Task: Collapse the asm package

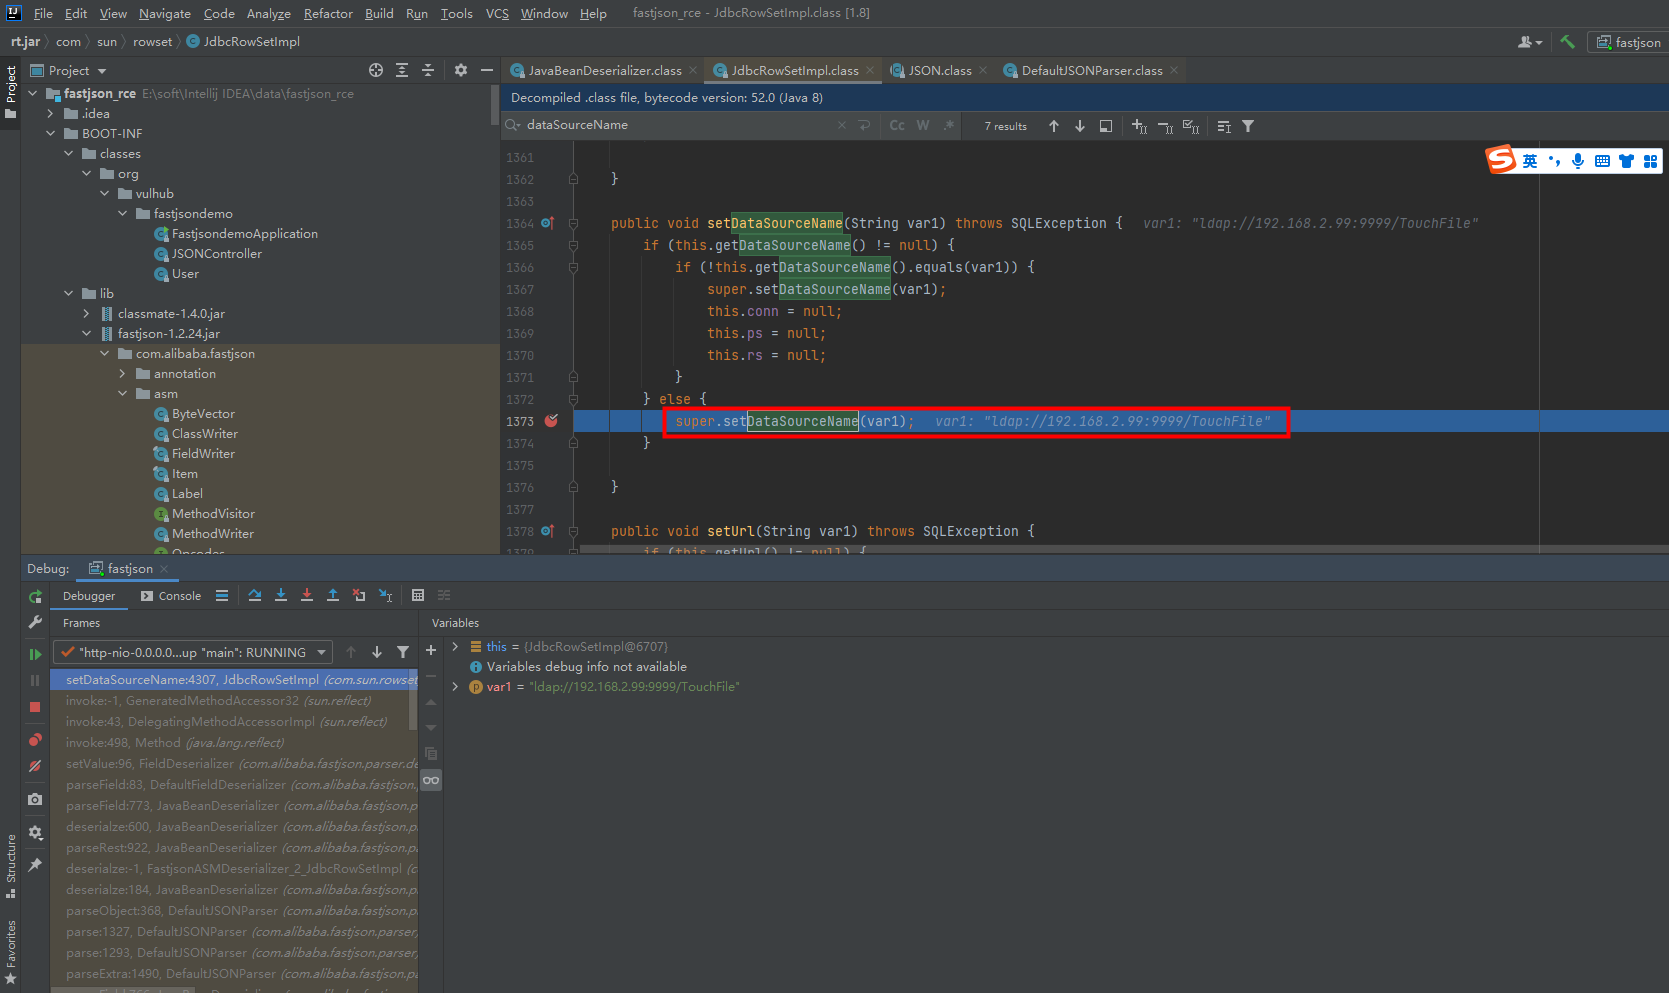Action: [x=123, y=394]
